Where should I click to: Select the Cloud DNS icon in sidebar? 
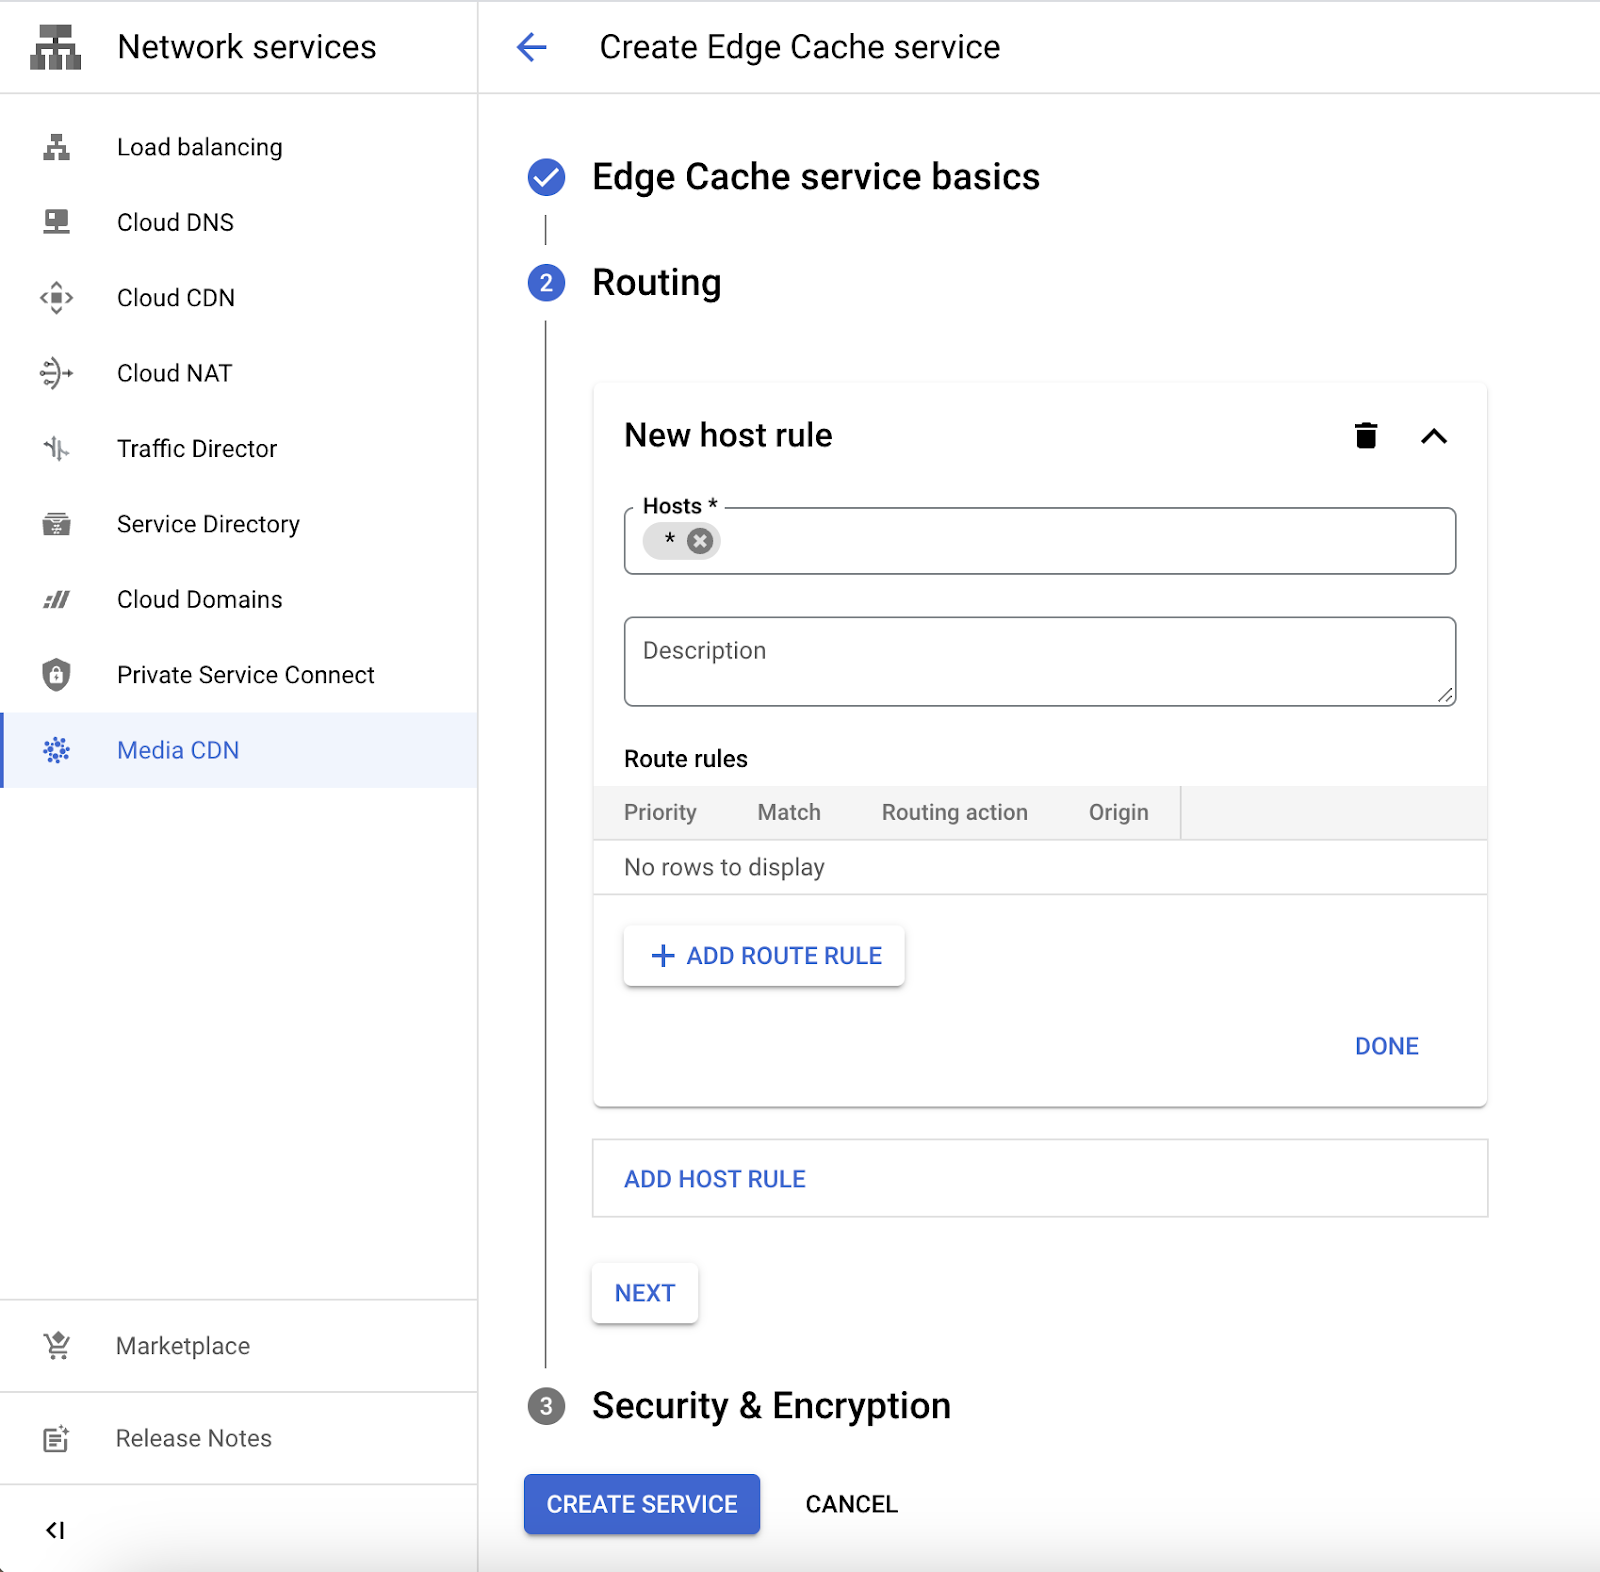click(x=57, y=222)
